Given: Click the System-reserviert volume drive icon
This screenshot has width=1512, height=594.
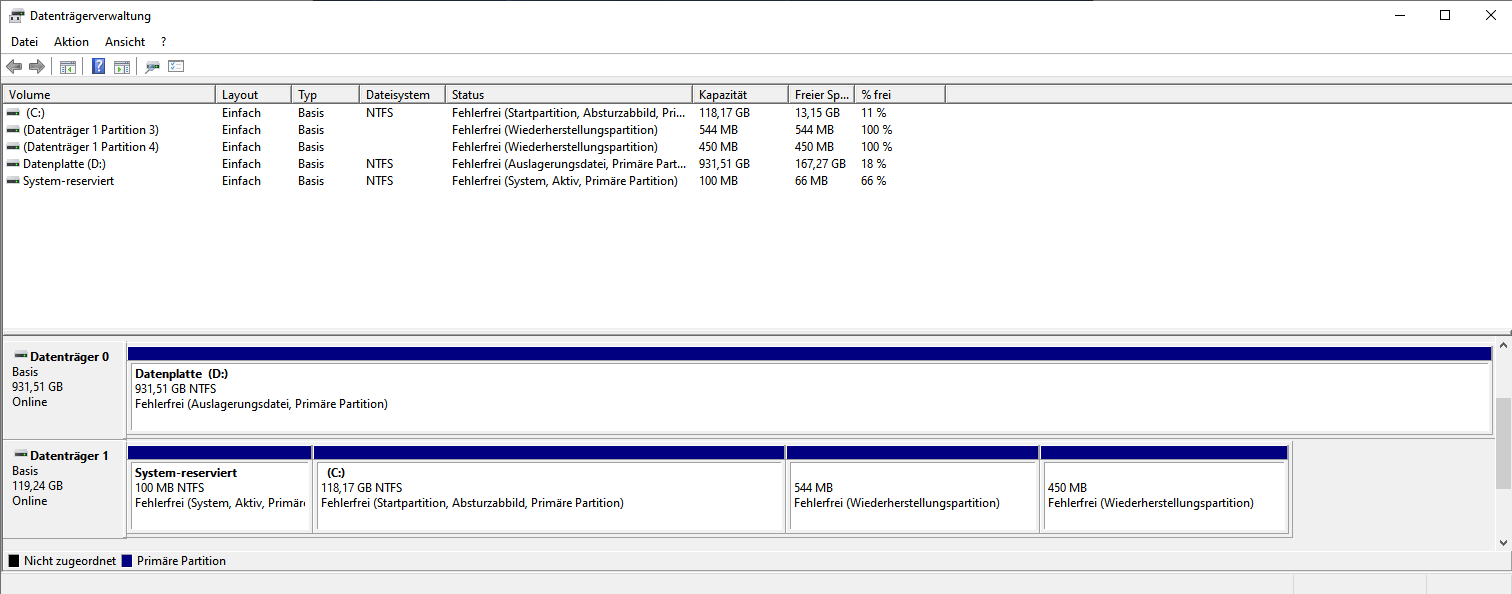Looking at the screenshot, I should (13, 181).
